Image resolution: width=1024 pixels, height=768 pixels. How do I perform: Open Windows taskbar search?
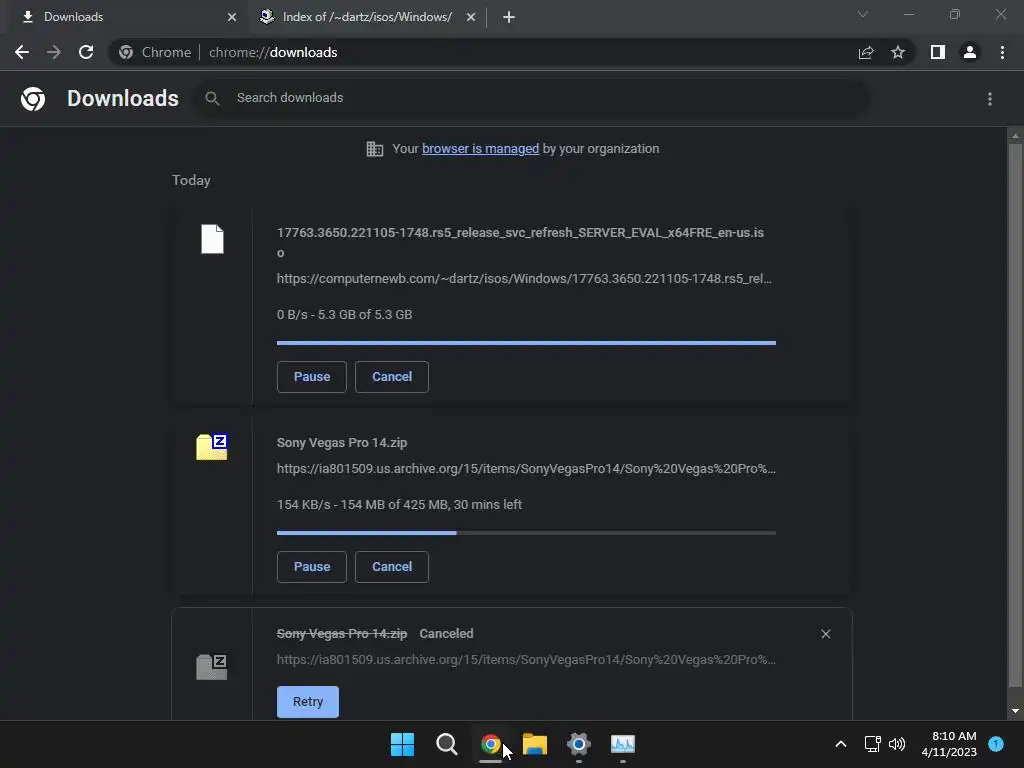447,744
